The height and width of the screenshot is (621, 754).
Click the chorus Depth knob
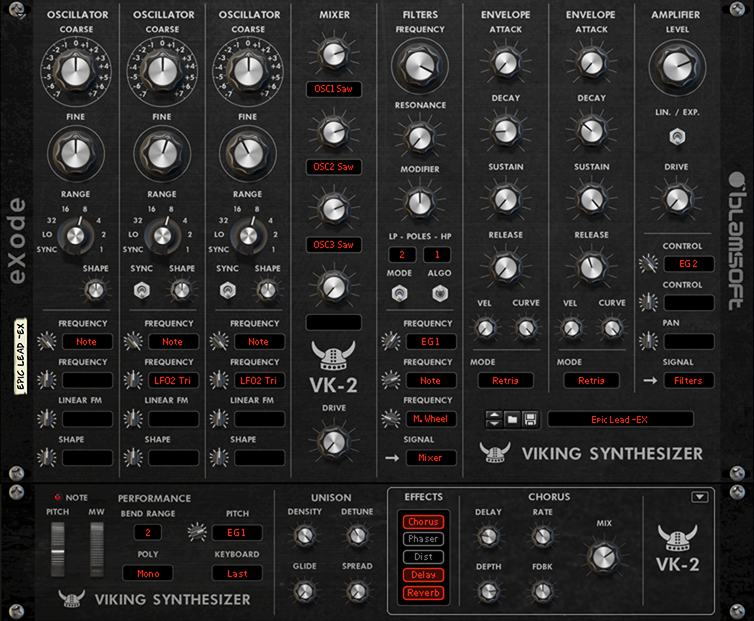click(488, 591)
